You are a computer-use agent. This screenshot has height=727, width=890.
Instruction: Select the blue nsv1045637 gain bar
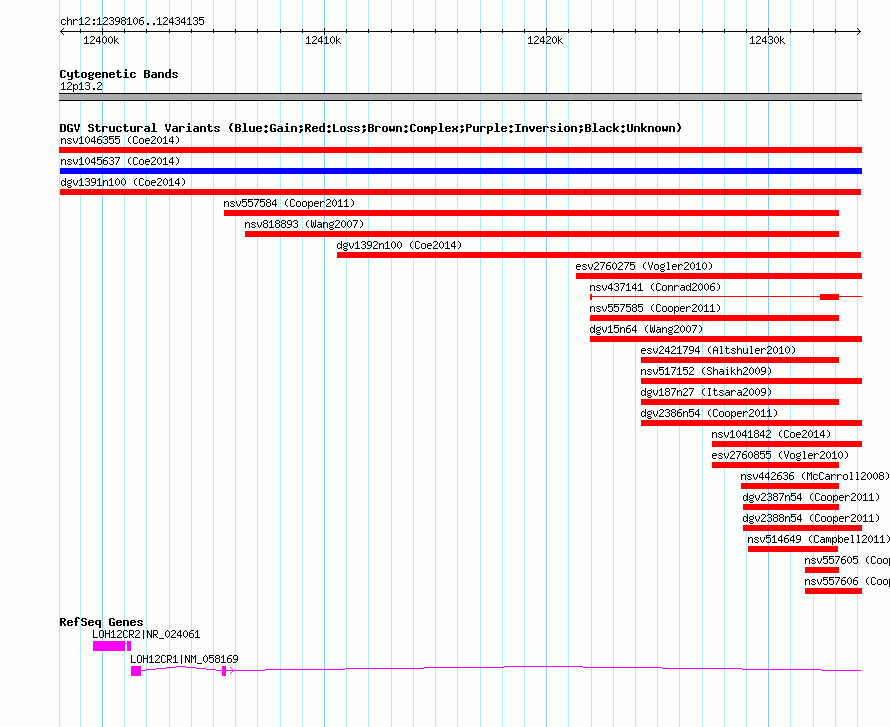coord(460,171)
